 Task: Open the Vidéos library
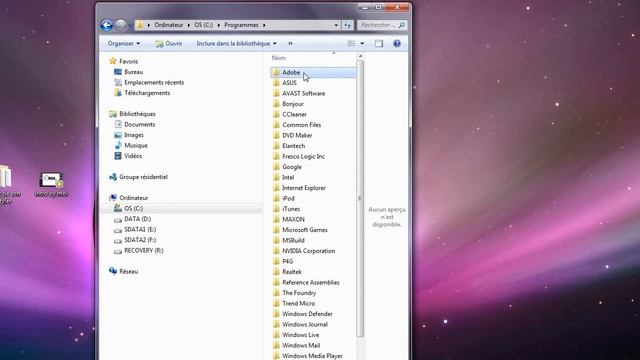(133, 156)
